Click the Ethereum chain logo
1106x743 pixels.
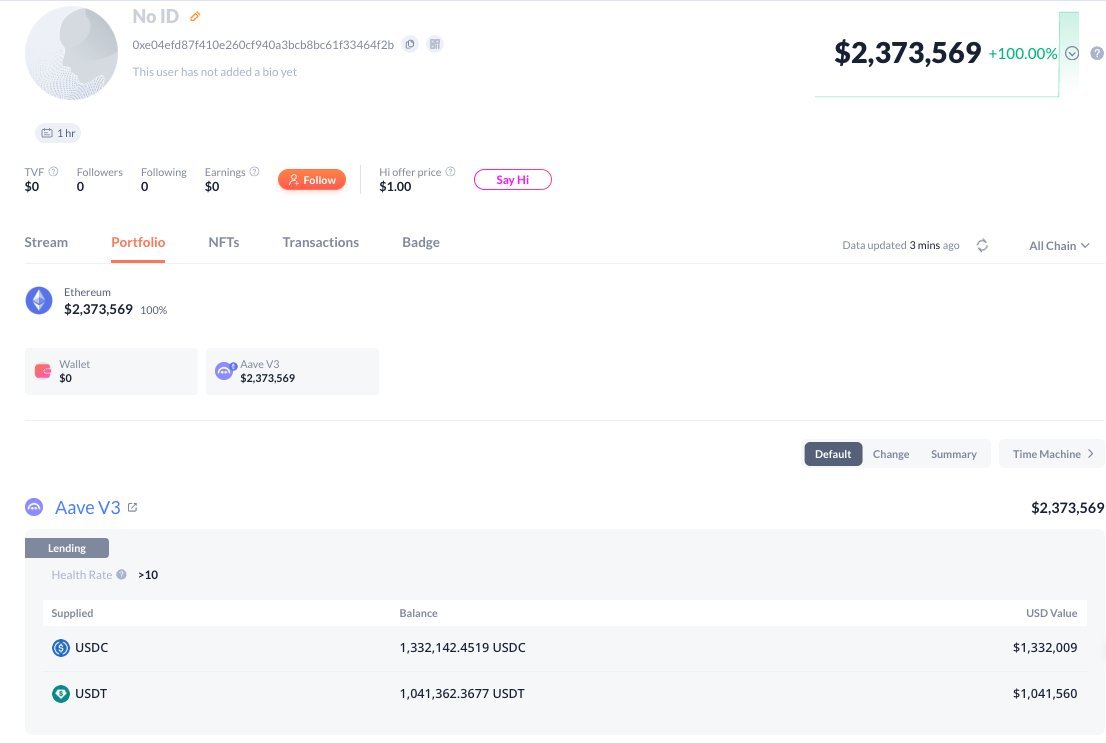click(x=39, y=301)
